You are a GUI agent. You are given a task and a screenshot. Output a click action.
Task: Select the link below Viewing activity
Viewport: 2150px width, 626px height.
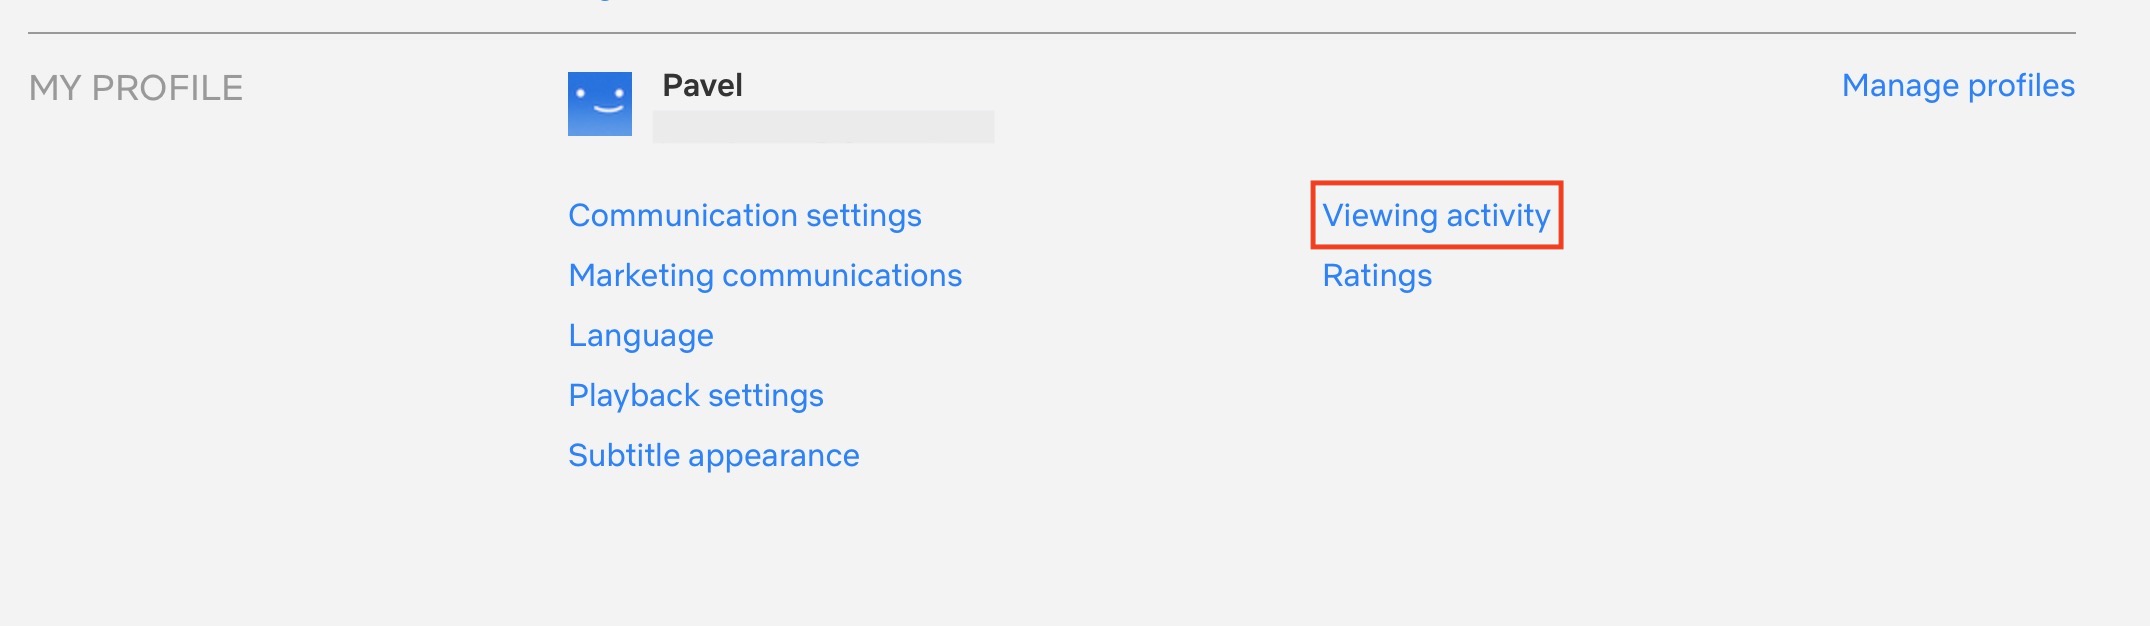1377,275
